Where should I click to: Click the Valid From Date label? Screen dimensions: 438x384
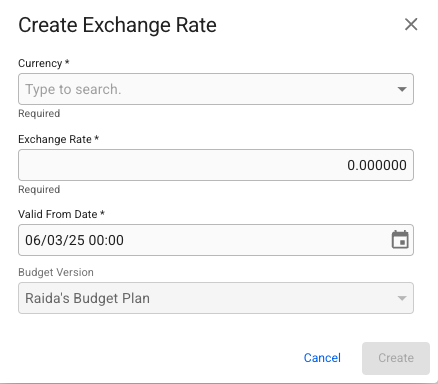[61, 214]
